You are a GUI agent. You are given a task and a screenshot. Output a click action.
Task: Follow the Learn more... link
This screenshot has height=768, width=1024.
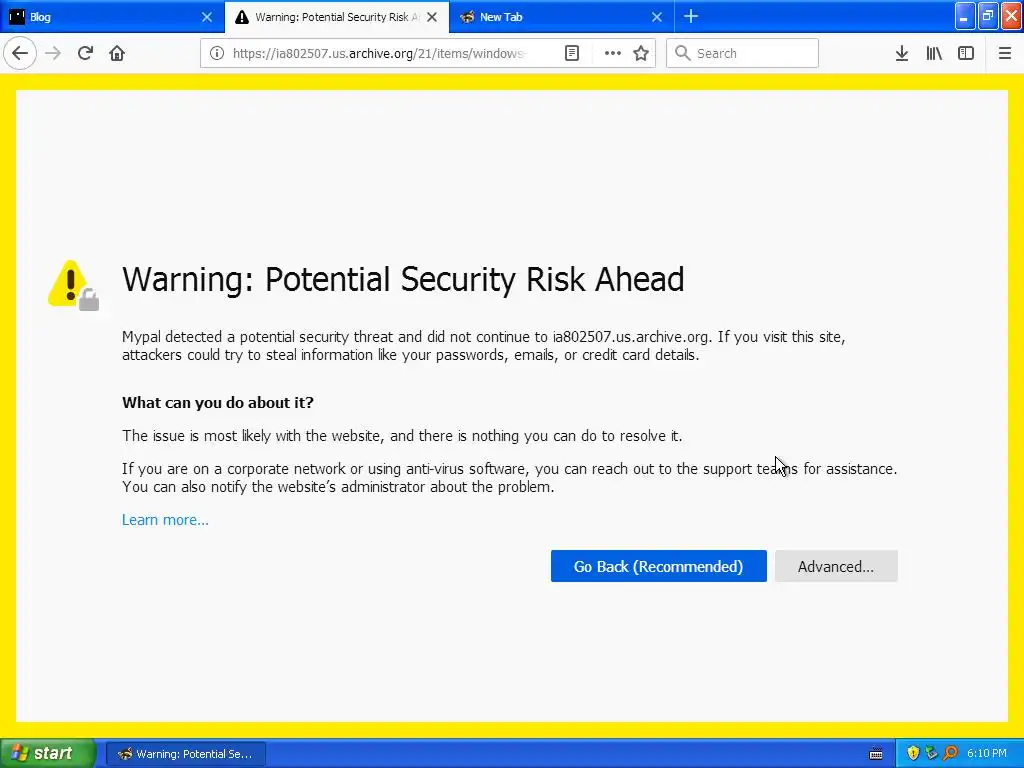coord(165,520)
